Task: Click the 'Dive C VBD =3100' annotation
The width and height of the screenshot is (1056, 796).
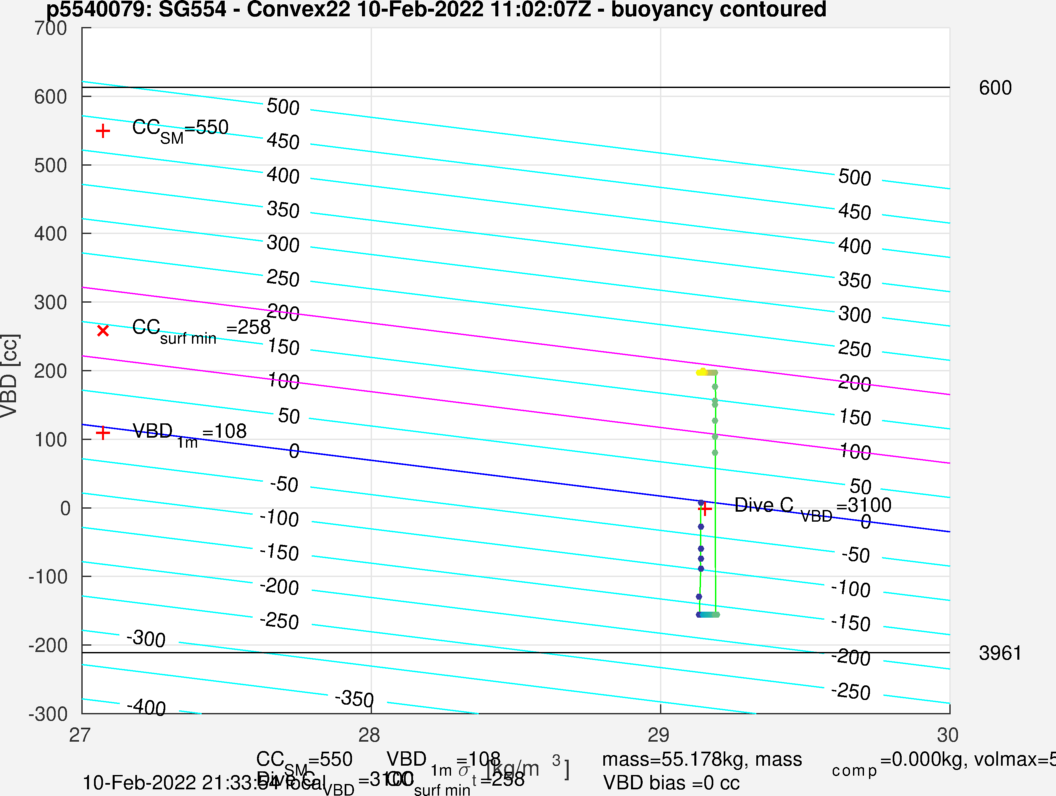Action: tap(813, 508)
